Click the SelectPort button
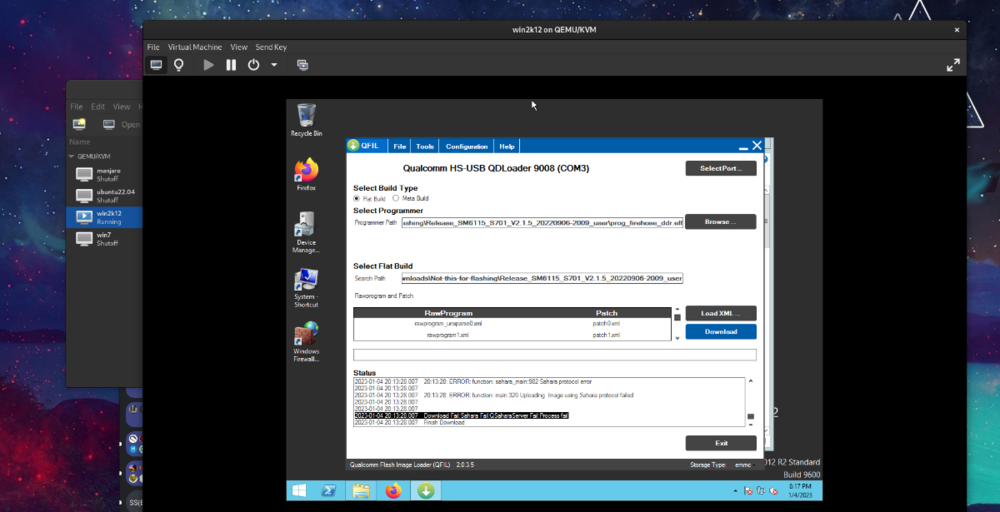 click(x=721, y=168)
